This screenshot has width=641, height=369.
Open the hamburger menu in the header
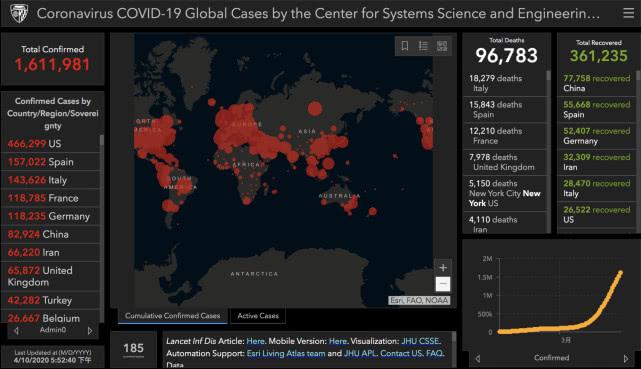point(628,13)
